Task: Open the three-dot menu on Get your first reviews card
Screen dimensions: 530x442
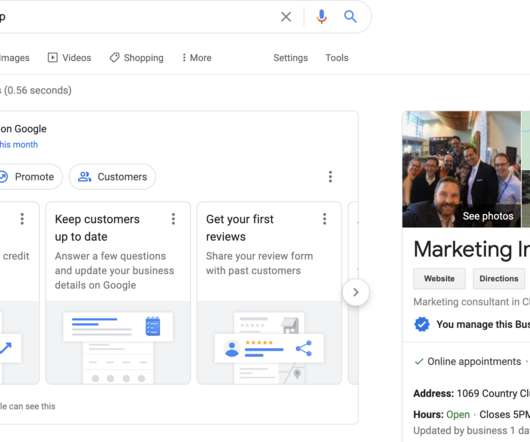Action: (x=324, y=219)
